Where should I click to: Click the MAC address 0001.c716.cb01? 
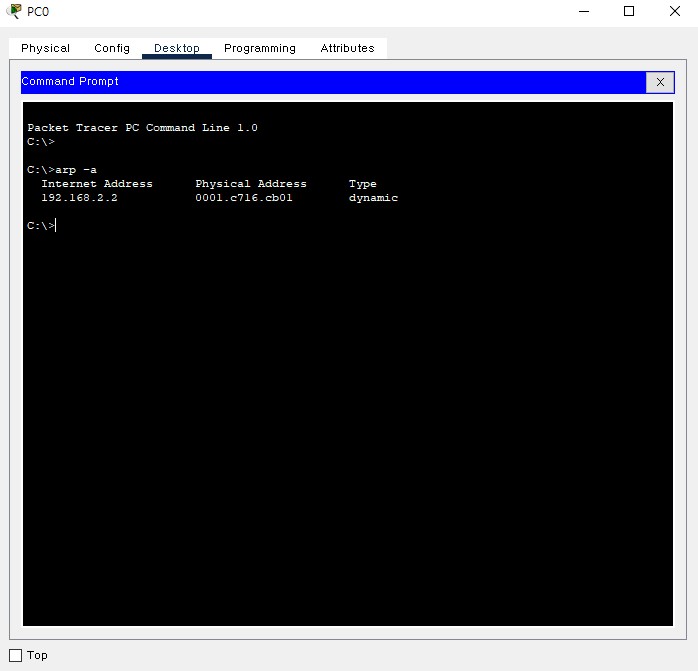[x=243, y=198]
